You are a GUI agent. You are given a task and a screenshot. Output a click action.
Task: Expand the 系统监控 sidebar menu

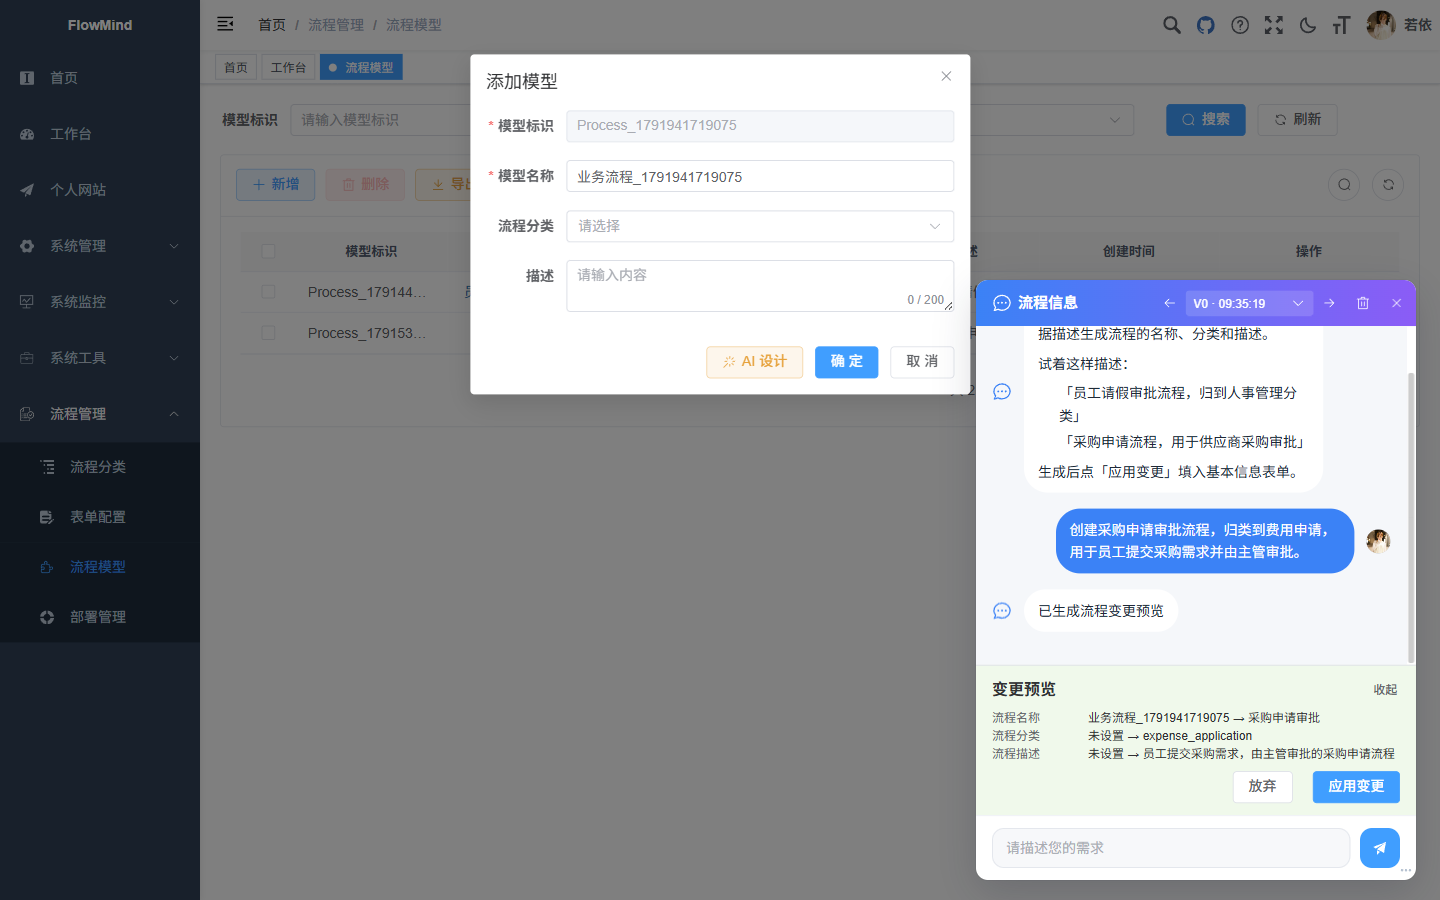[100, 302]
